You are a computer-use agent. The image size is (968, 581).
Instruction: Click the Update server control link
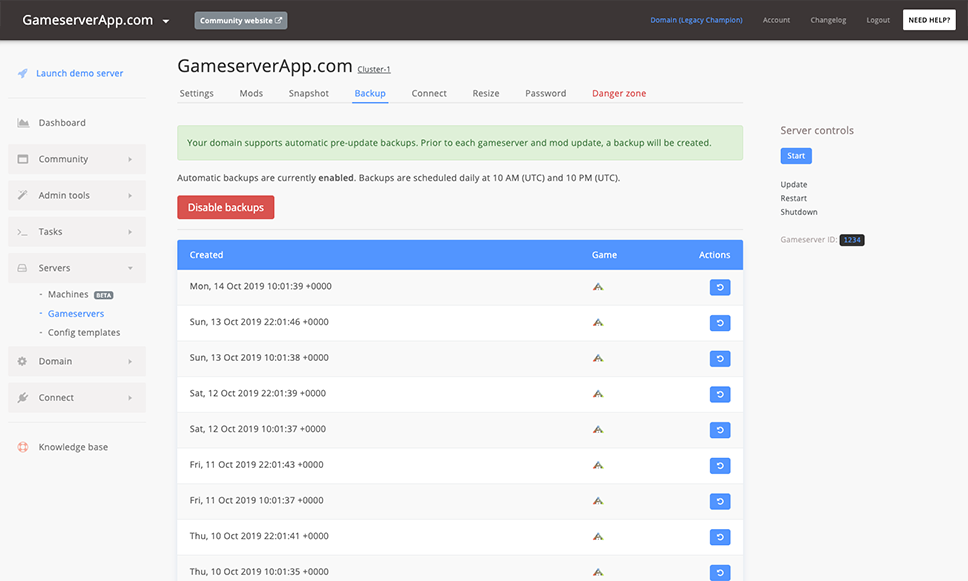point(793,185)
